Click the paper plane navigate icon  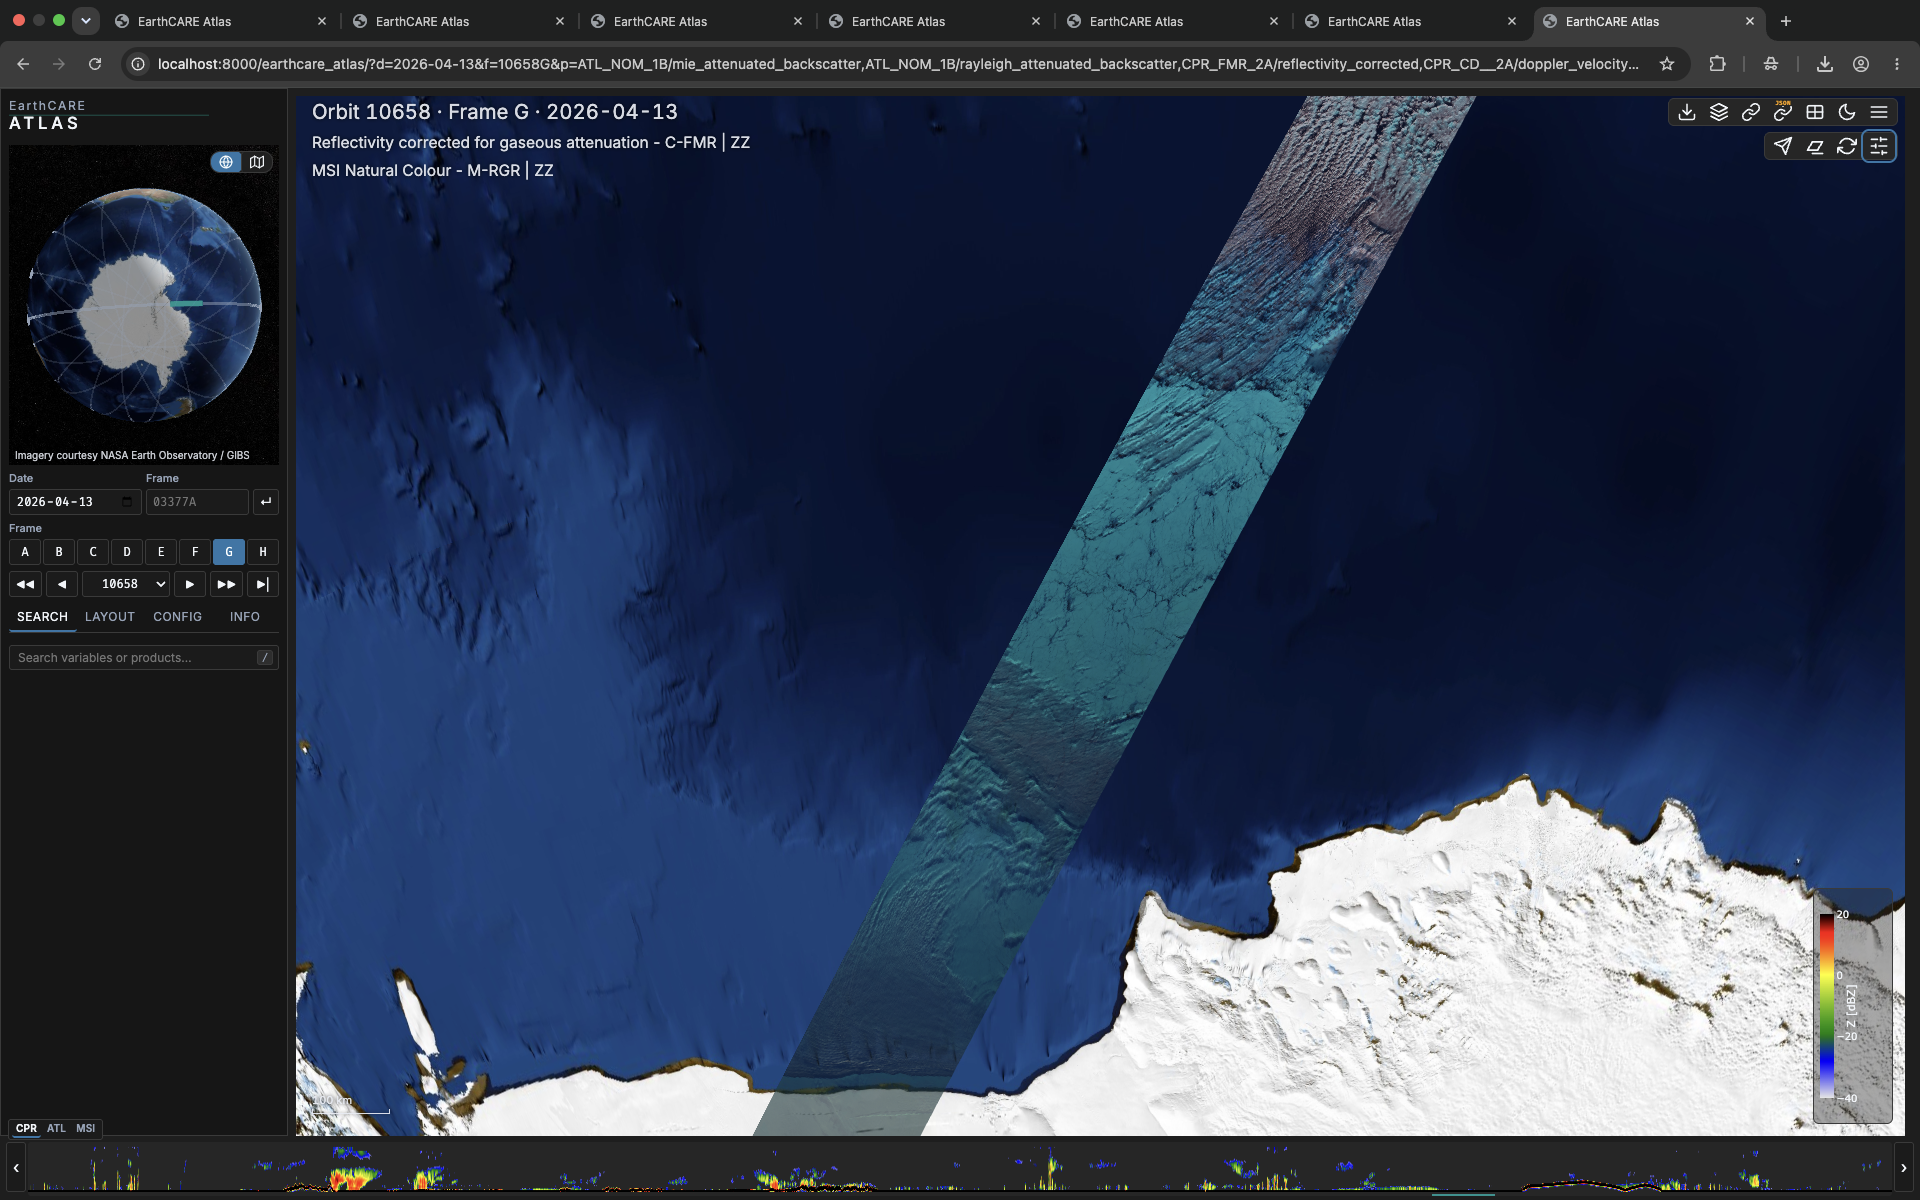pos(1783,146)
